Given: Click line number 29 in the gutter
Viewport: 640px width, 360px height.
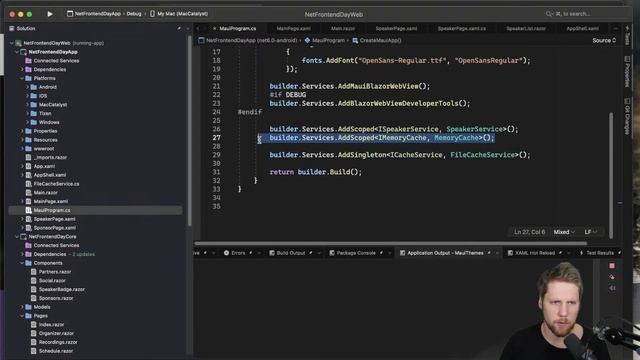Looking at the screenshot, I should (x=216, y=155).
